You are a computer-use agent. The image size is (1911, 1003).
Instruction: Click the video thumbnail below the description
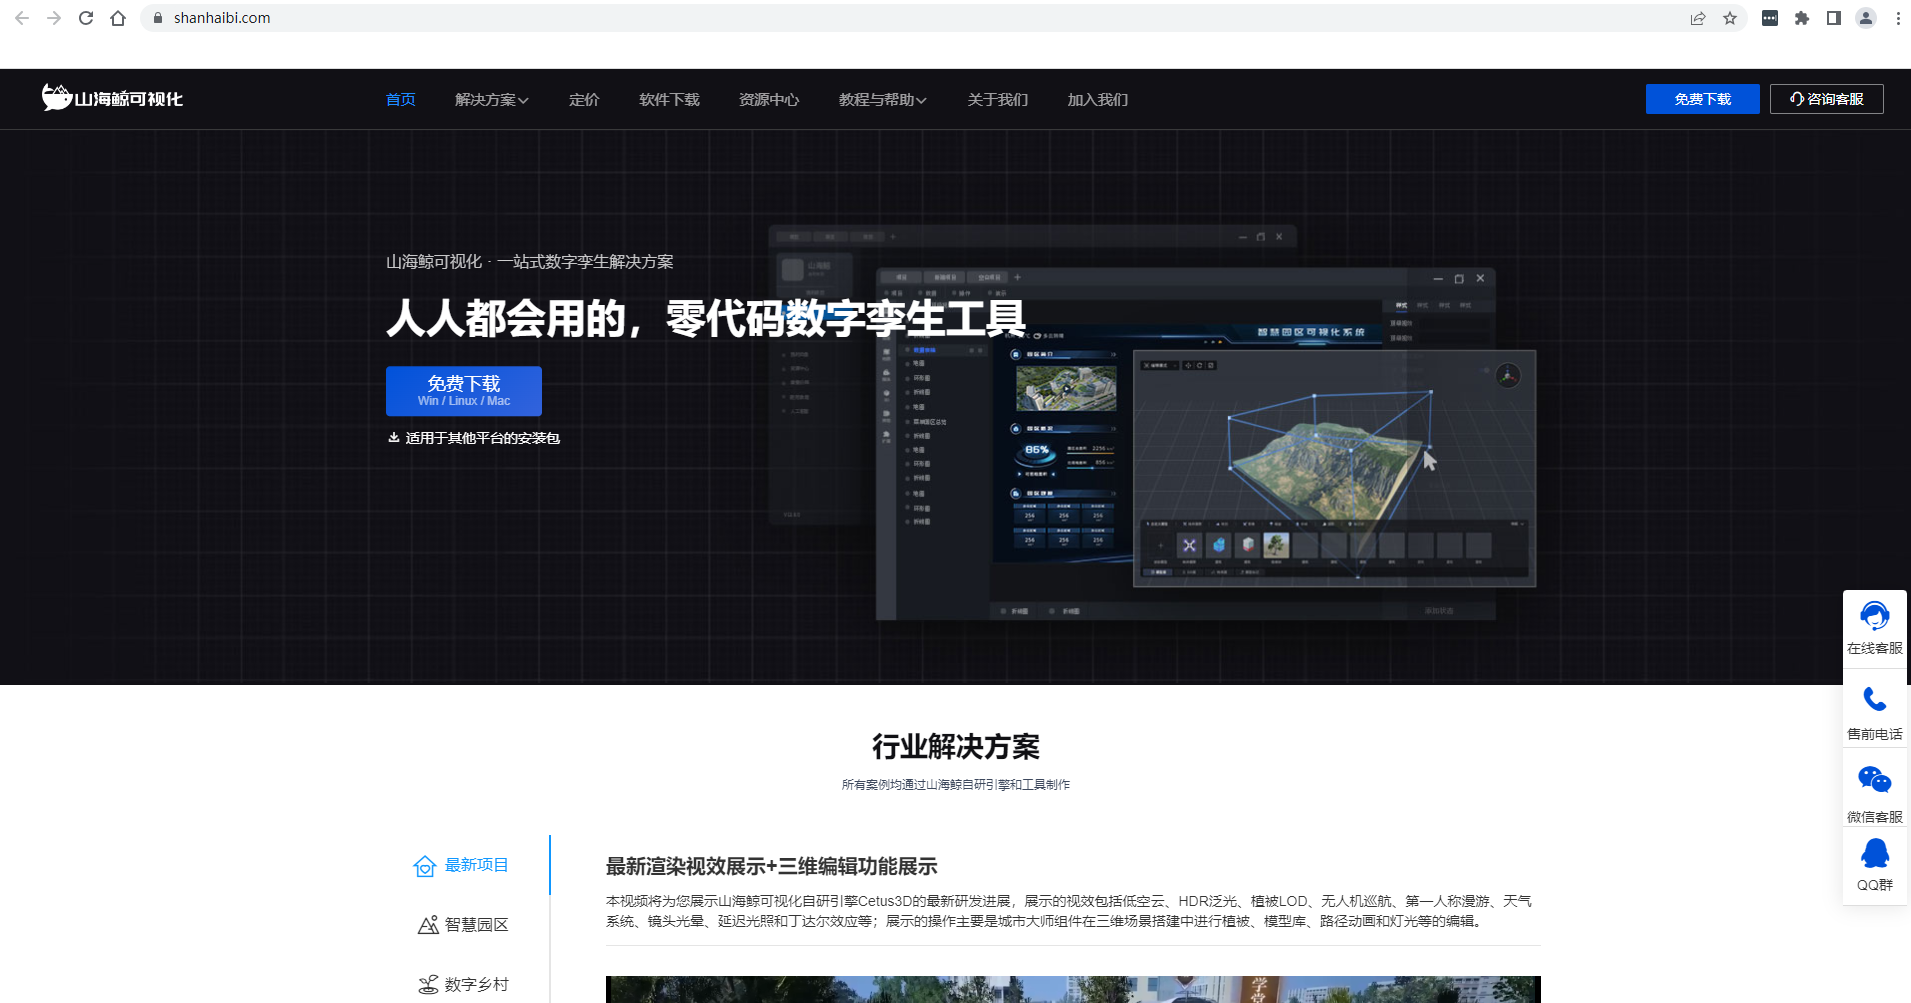[x=1073, y=989]
